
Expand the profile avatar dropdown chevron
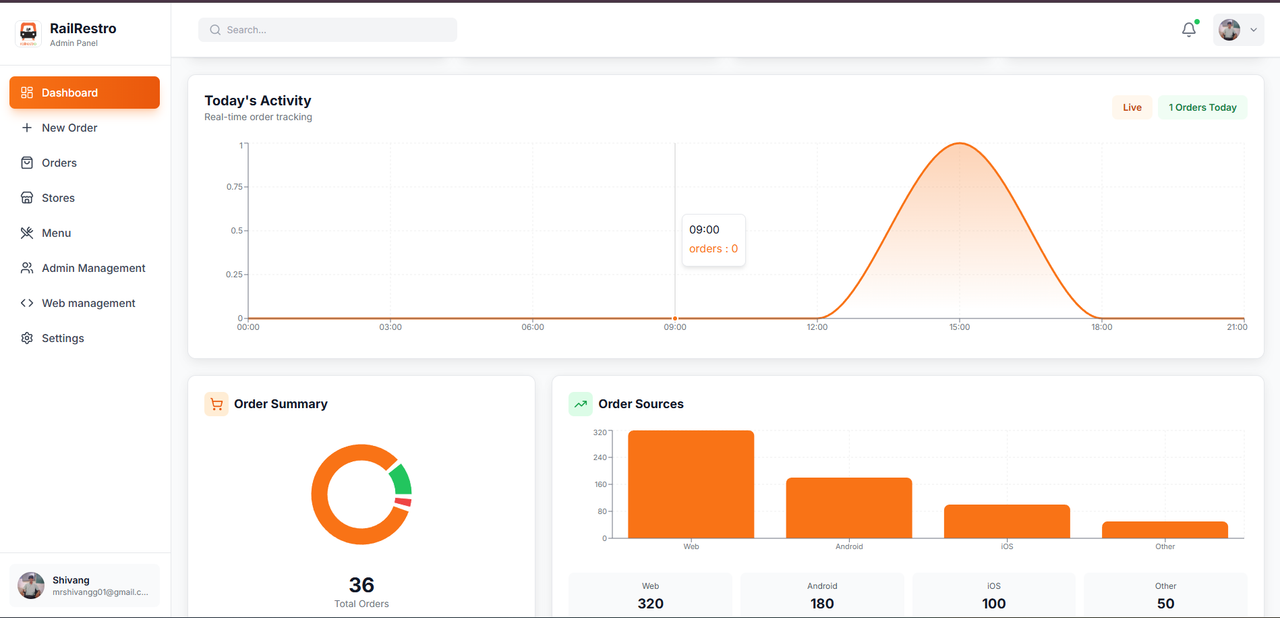pyautogui.click(x=1253, y=30)
